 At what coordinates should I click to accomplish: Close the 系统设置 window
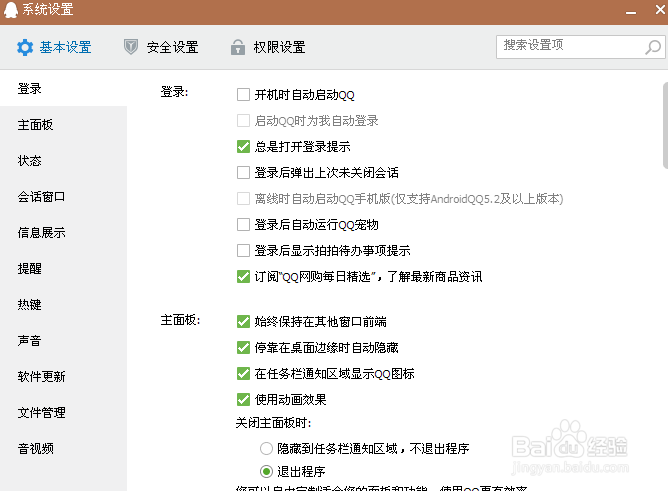coord(660,9)
